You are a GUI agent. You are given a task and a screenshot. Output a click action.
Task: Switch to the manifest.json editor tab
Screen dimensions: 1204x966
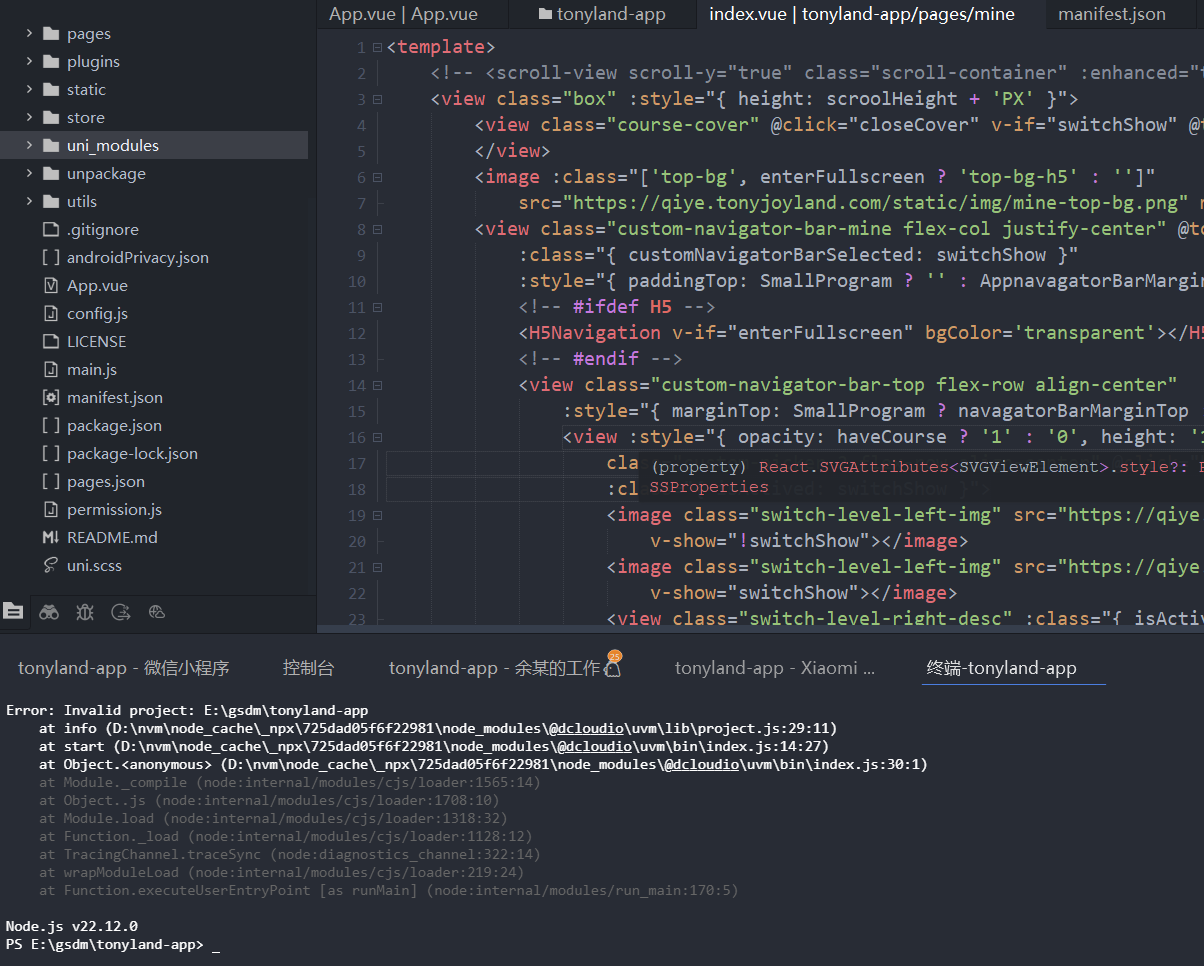(x=1111, y=14)
